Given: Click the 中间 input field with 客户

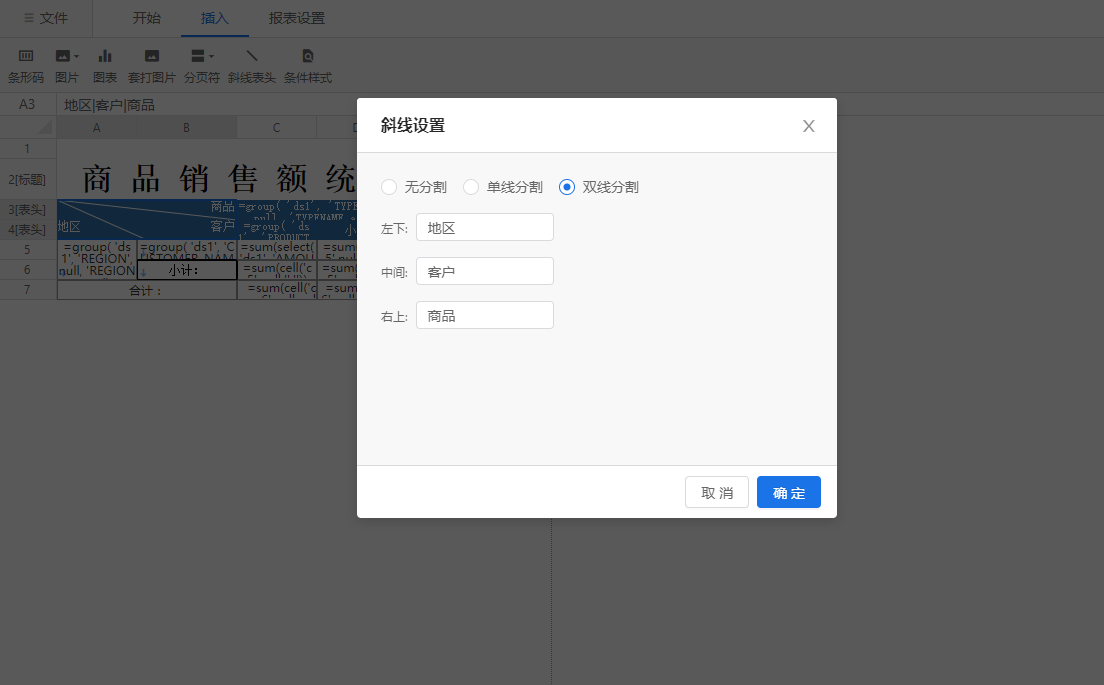Looking at the screenshot, I should pyautogui.click(x=484, y=271).
